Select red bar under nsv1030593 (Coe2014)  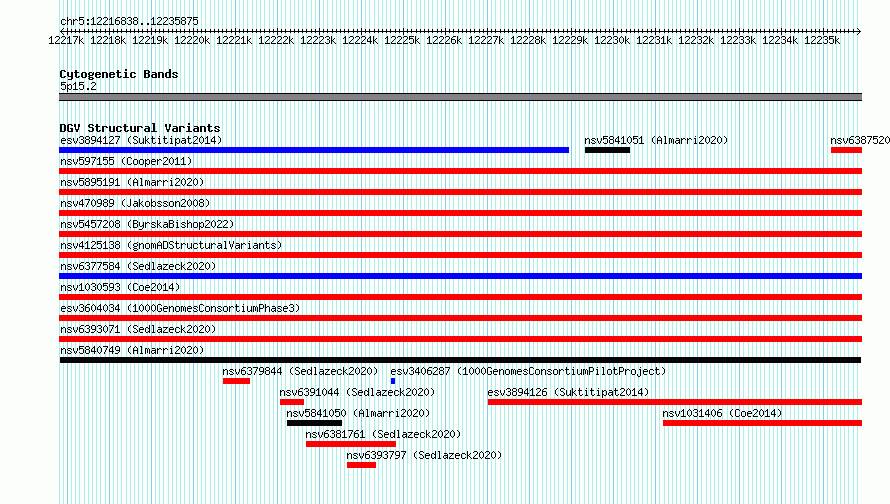(460, 297)
